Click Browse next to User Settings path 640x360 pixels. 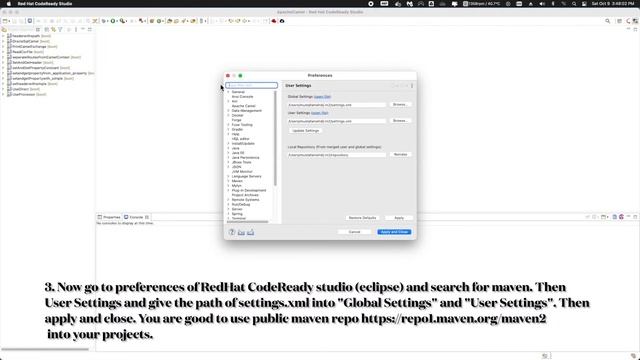(400, 121)
